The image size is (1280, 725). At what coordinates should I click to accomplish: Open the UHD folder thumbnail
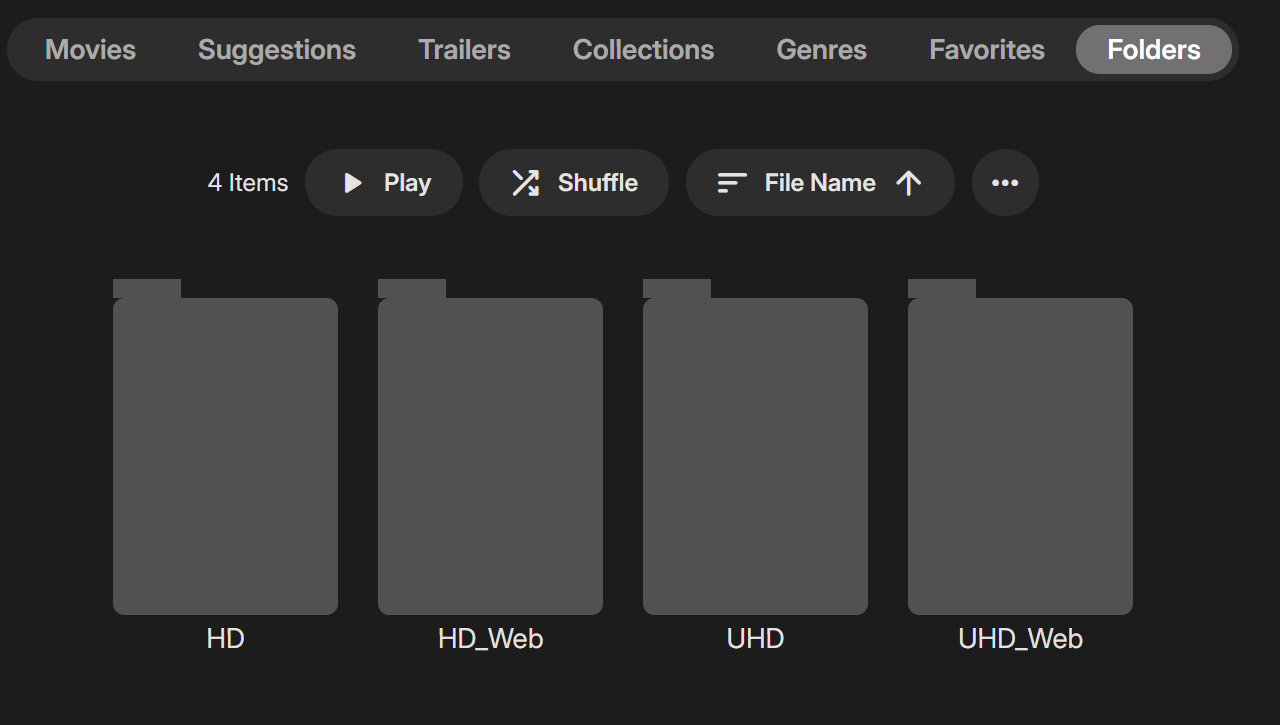pyautogui.click(x=755, y=447)
